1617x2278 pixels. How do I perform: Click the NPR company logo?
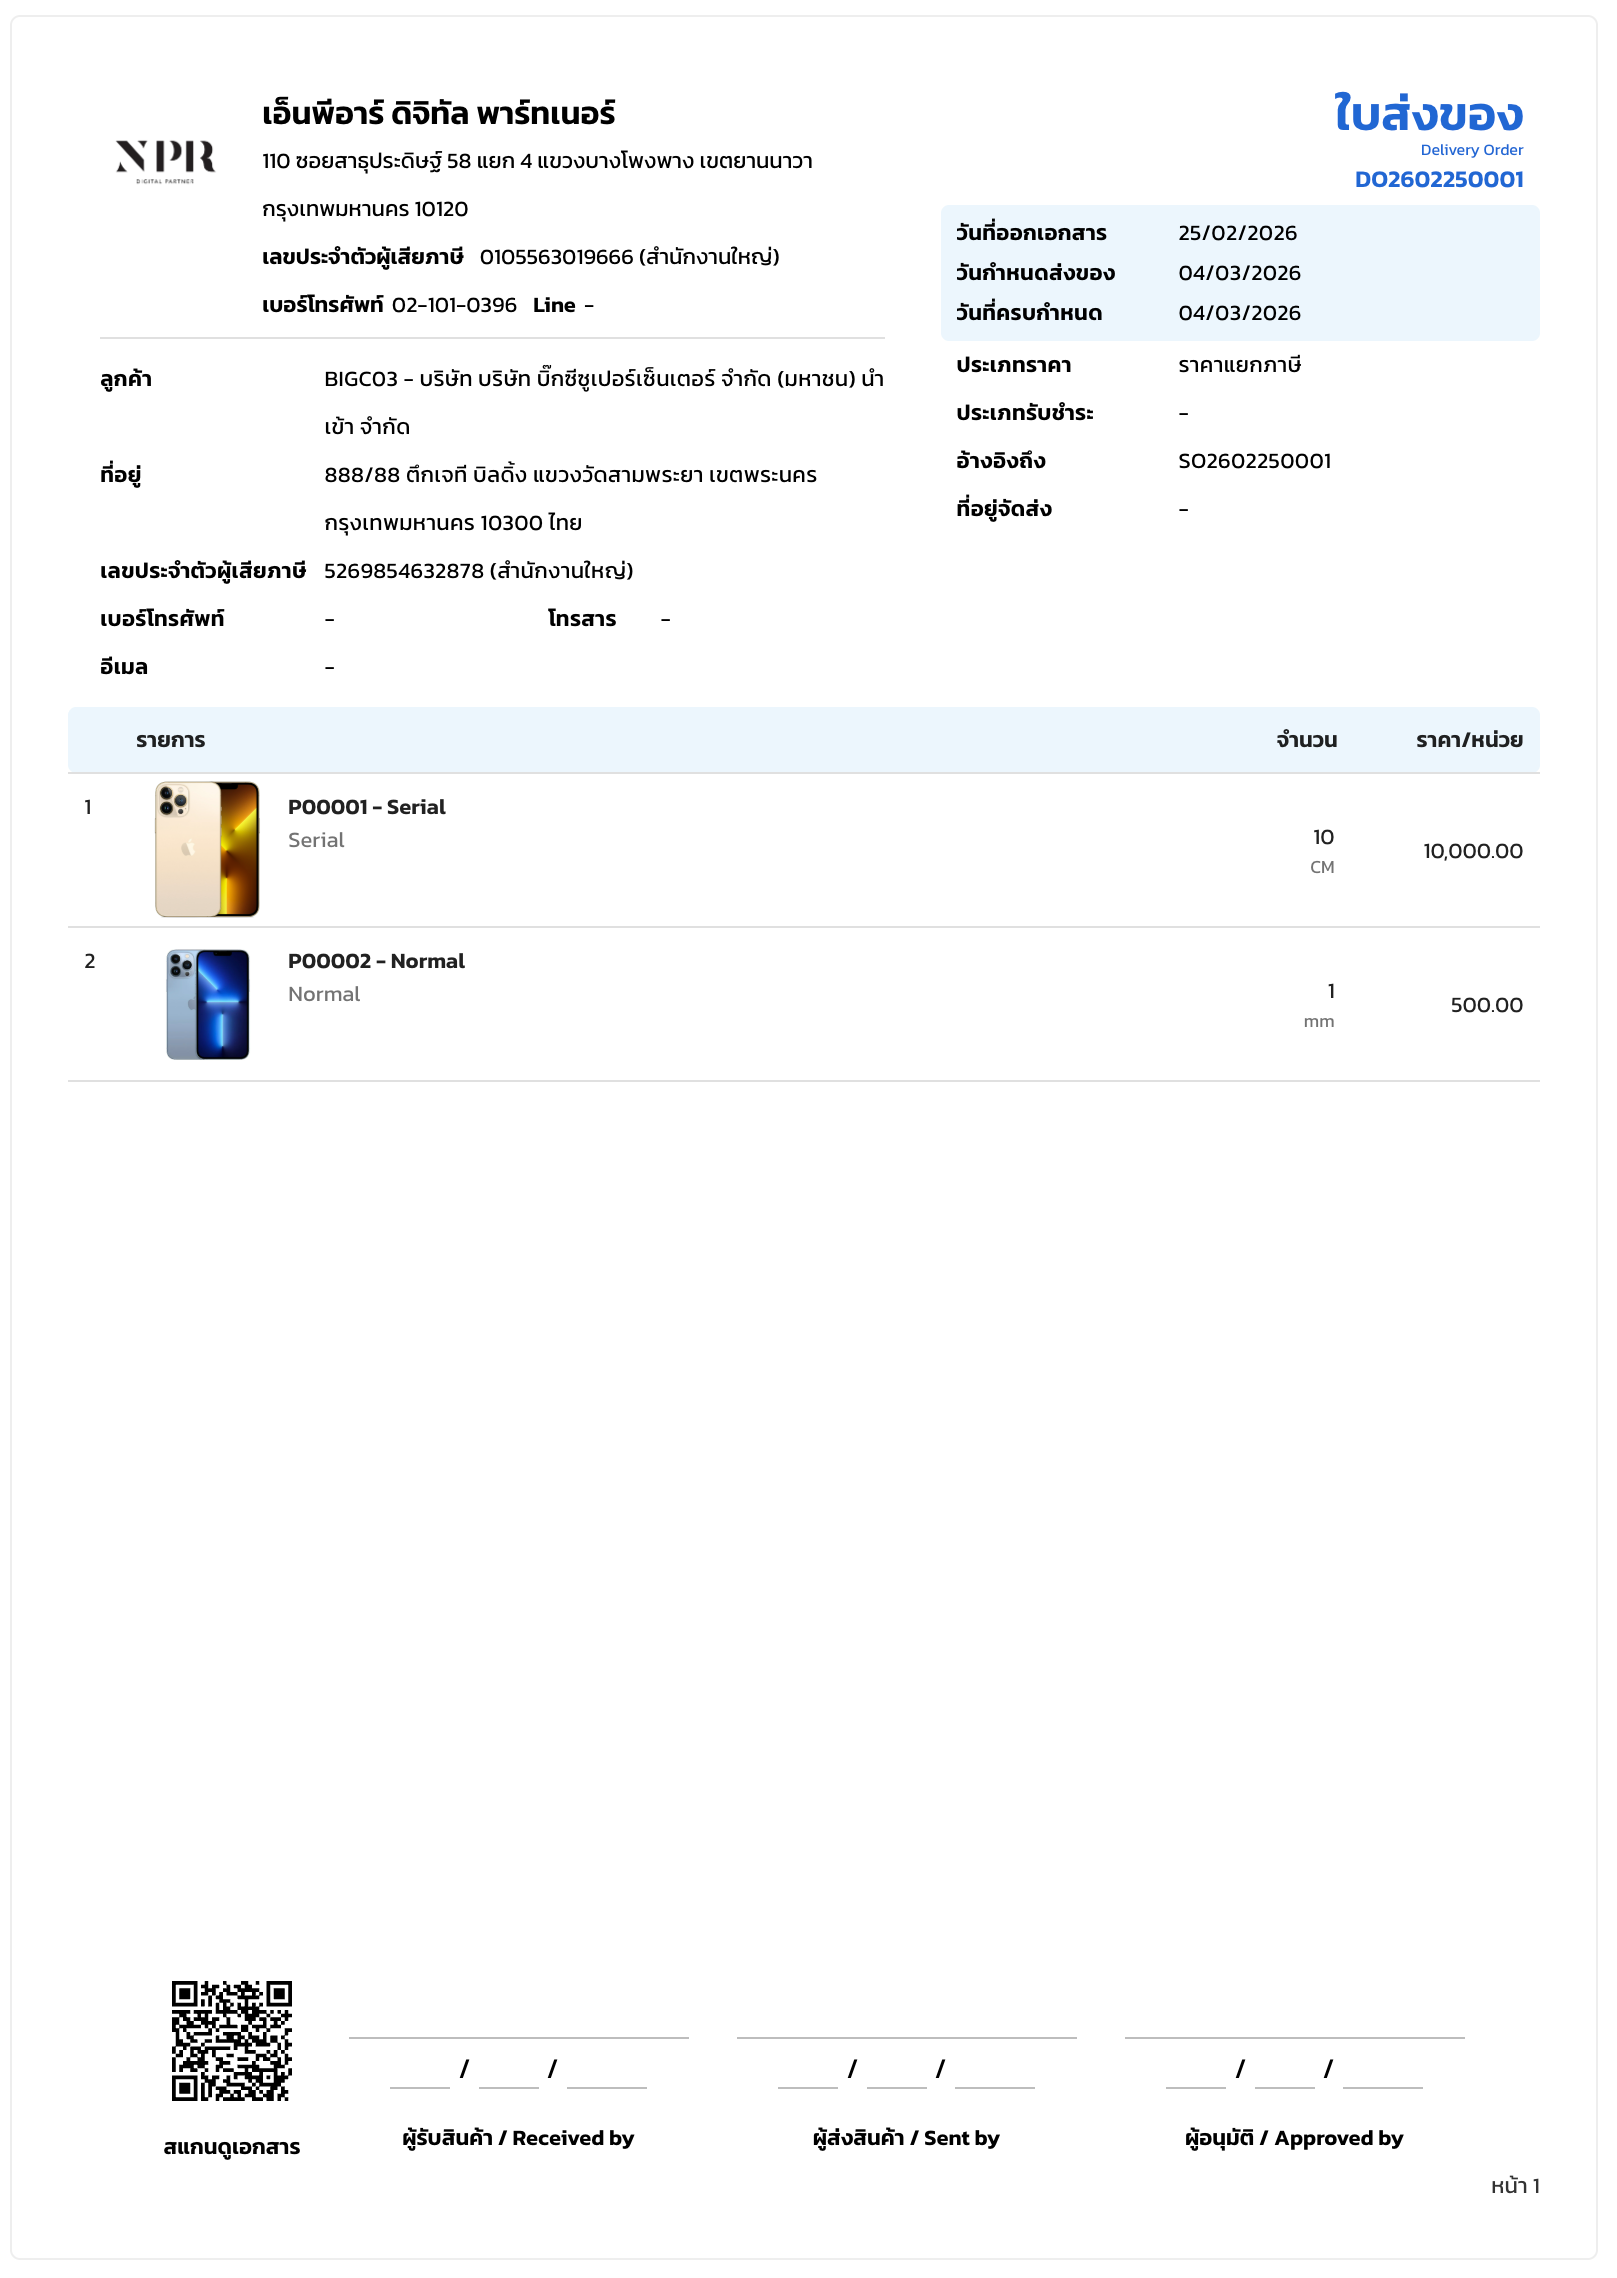click(x=165, y=160)
